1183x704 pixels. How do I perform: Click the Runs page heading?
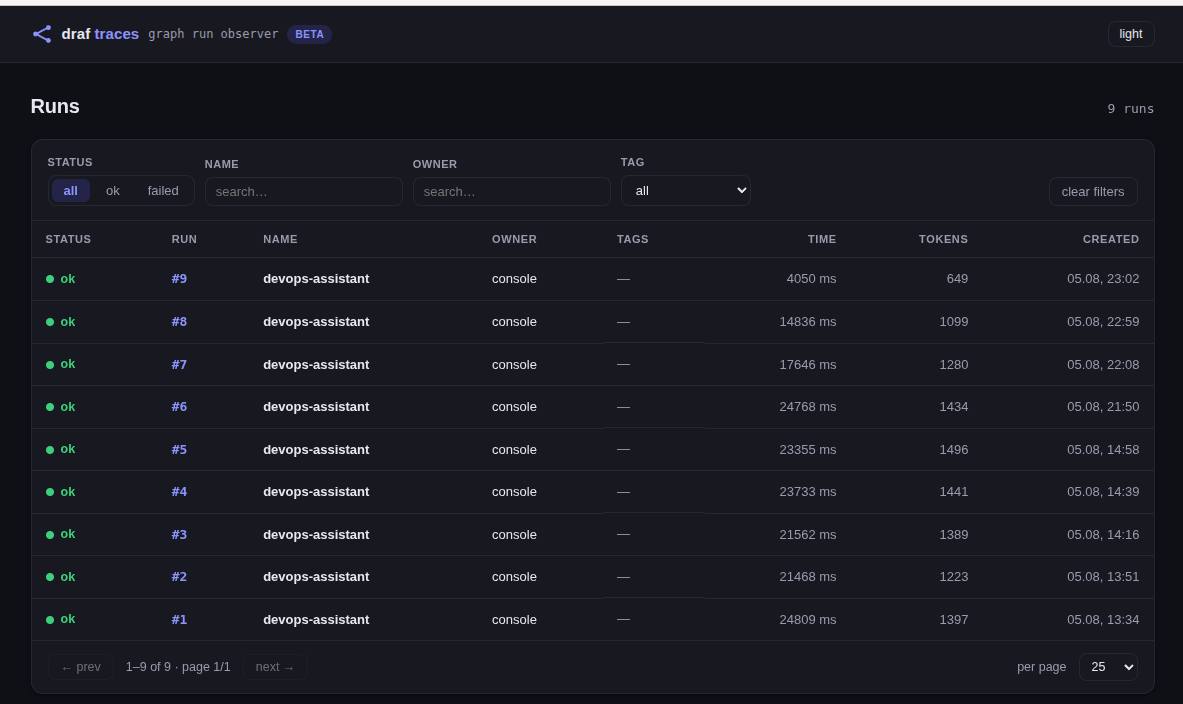[55, 106]
